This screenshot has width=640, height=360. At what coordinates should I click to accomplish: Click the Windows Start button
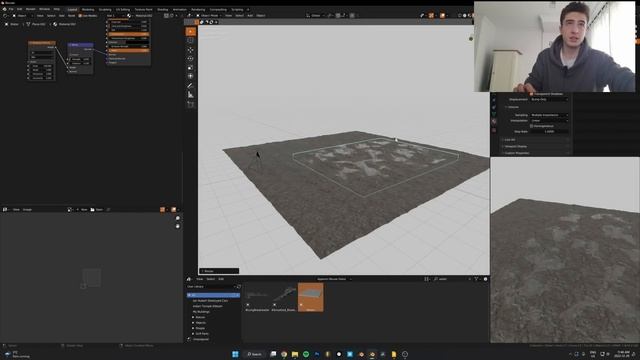pos(235,354)
